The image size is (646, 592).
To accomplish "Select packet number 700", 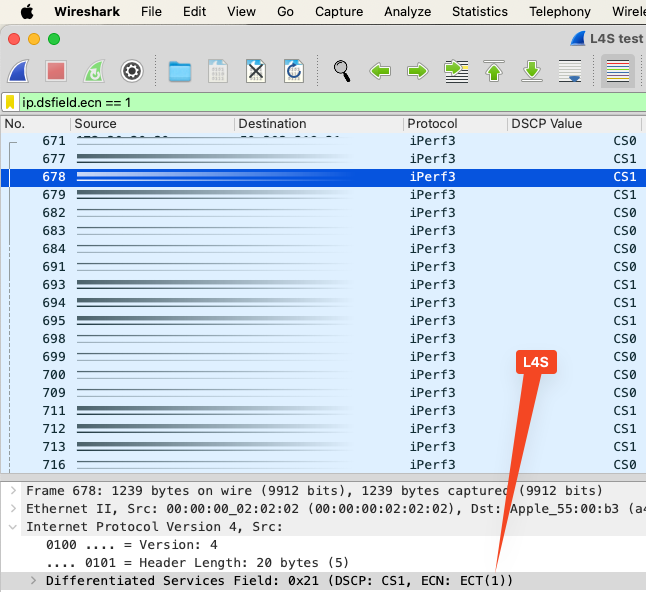I will point(323,374).
